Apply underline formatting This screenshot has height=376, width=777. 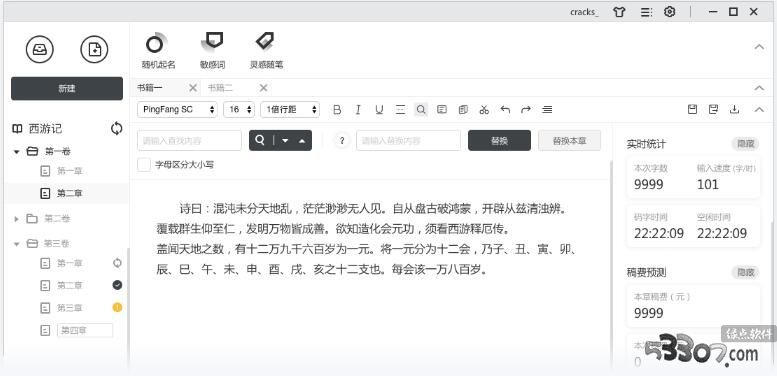pyautogui.click(x=379, y=109)
